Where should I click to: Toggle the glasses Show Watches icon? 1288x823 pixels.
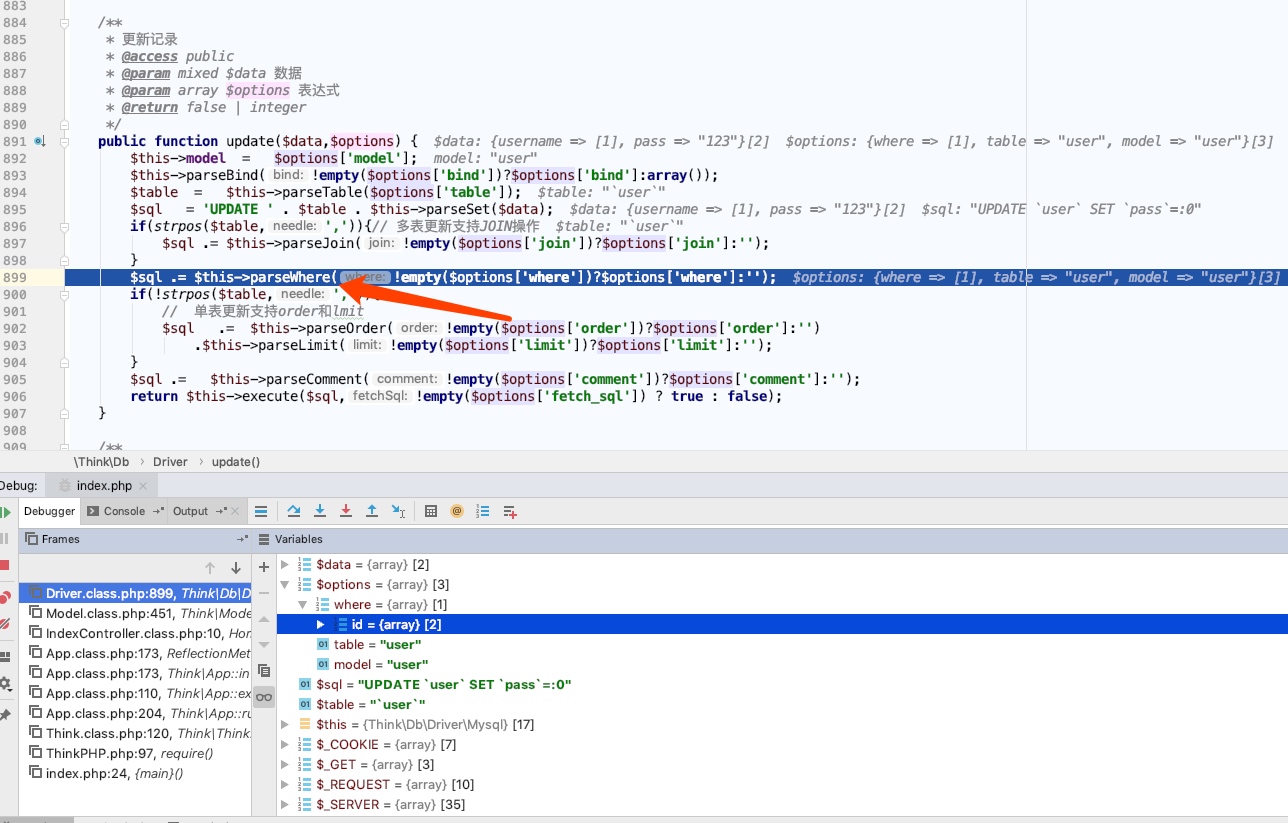point(264,697)
